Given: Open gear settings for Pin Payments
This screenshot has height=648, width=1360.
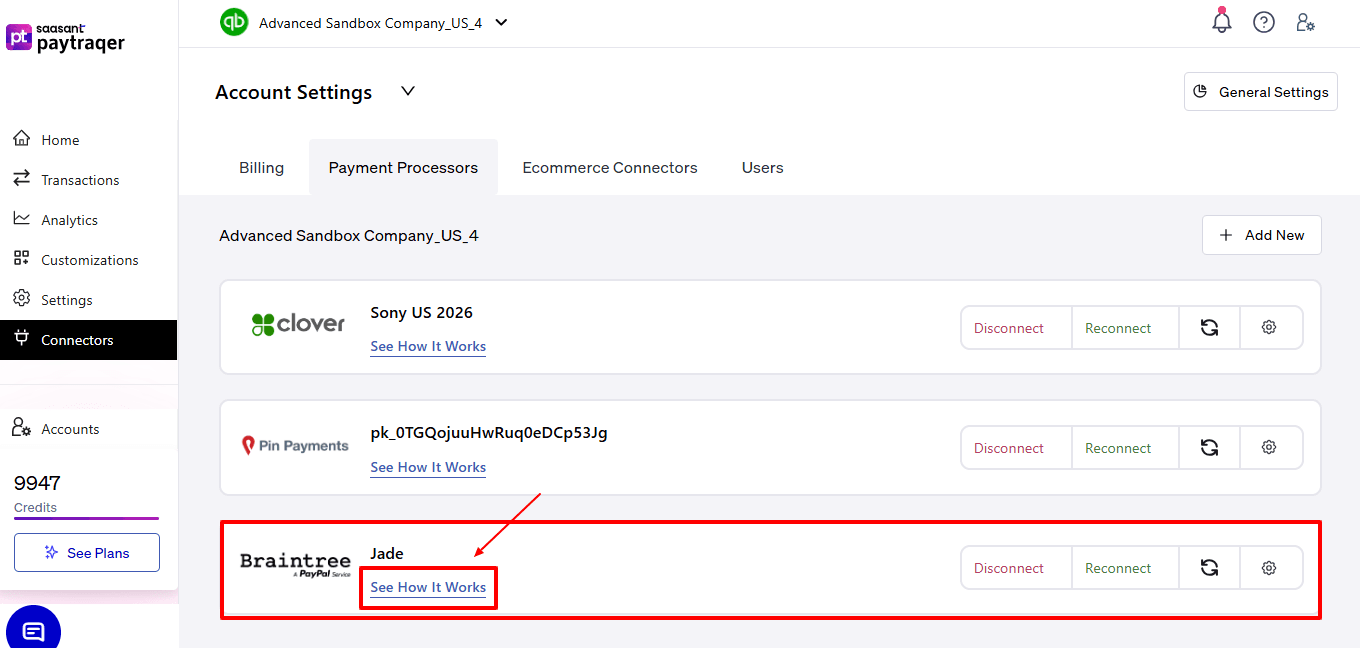Looking at the screenshot, I should pos(1269,448).
